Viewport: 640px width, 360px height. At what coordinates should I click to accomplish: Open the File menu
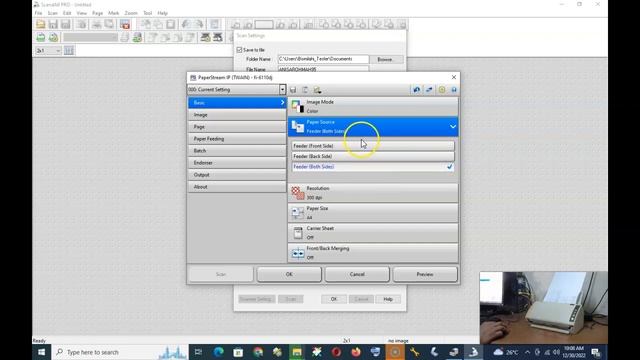click(38, 13)
